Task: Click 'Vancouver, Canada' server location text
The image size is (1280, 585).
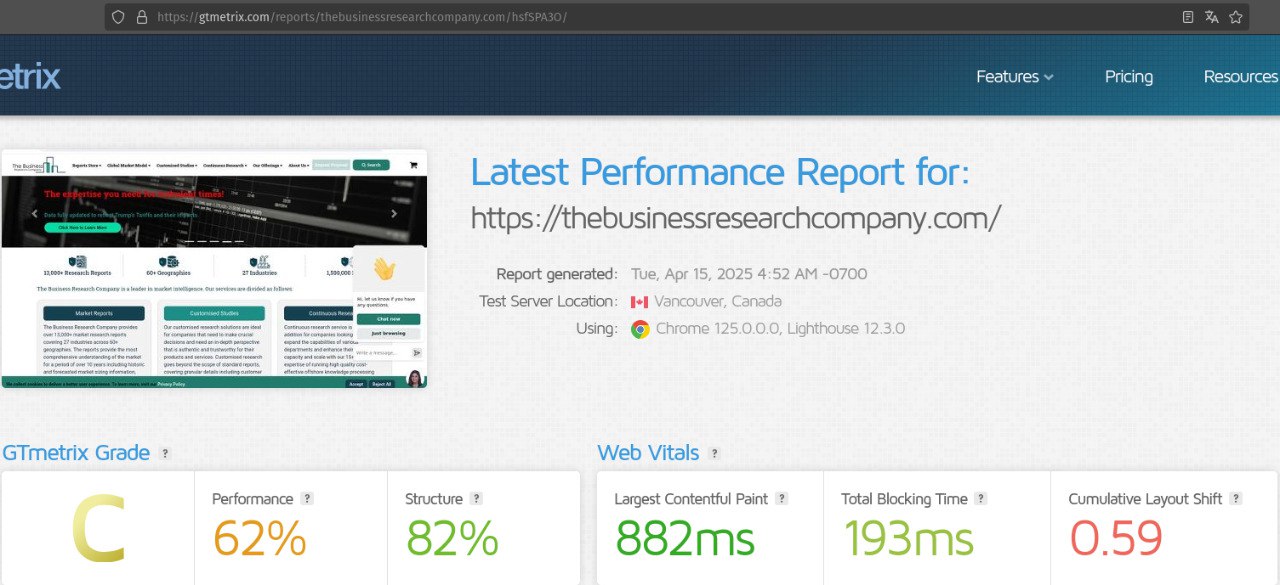Action: pos(718,301)
